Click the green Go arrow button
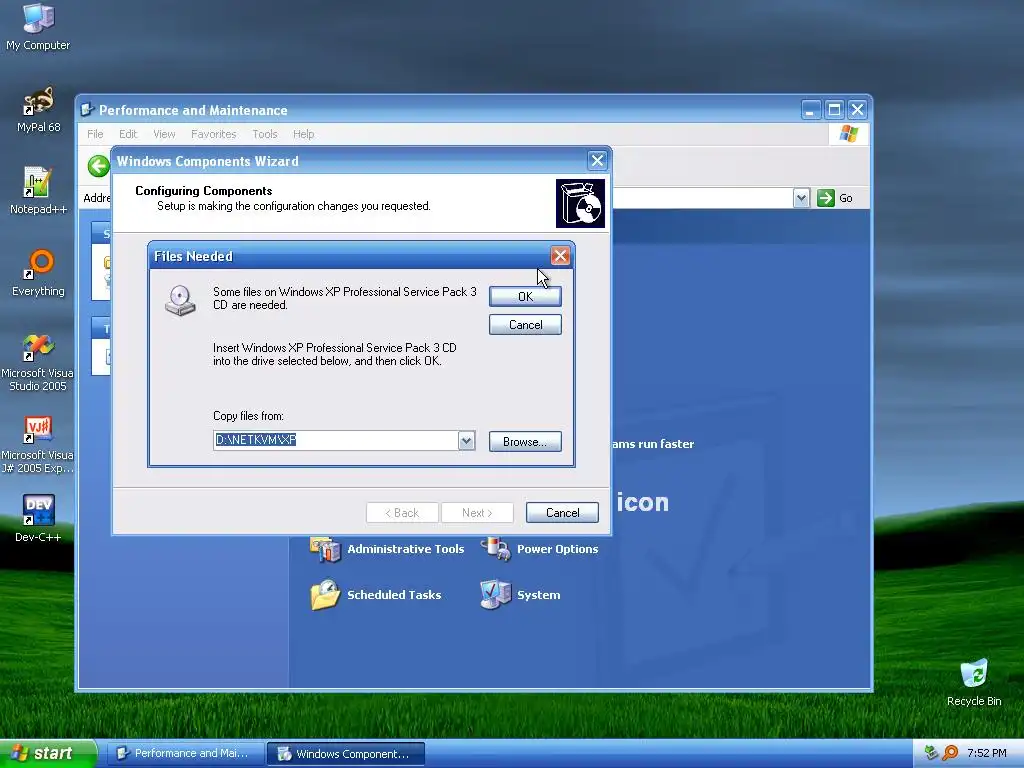This screenshot has width=1024, height=768. click(x=826, y=198)
